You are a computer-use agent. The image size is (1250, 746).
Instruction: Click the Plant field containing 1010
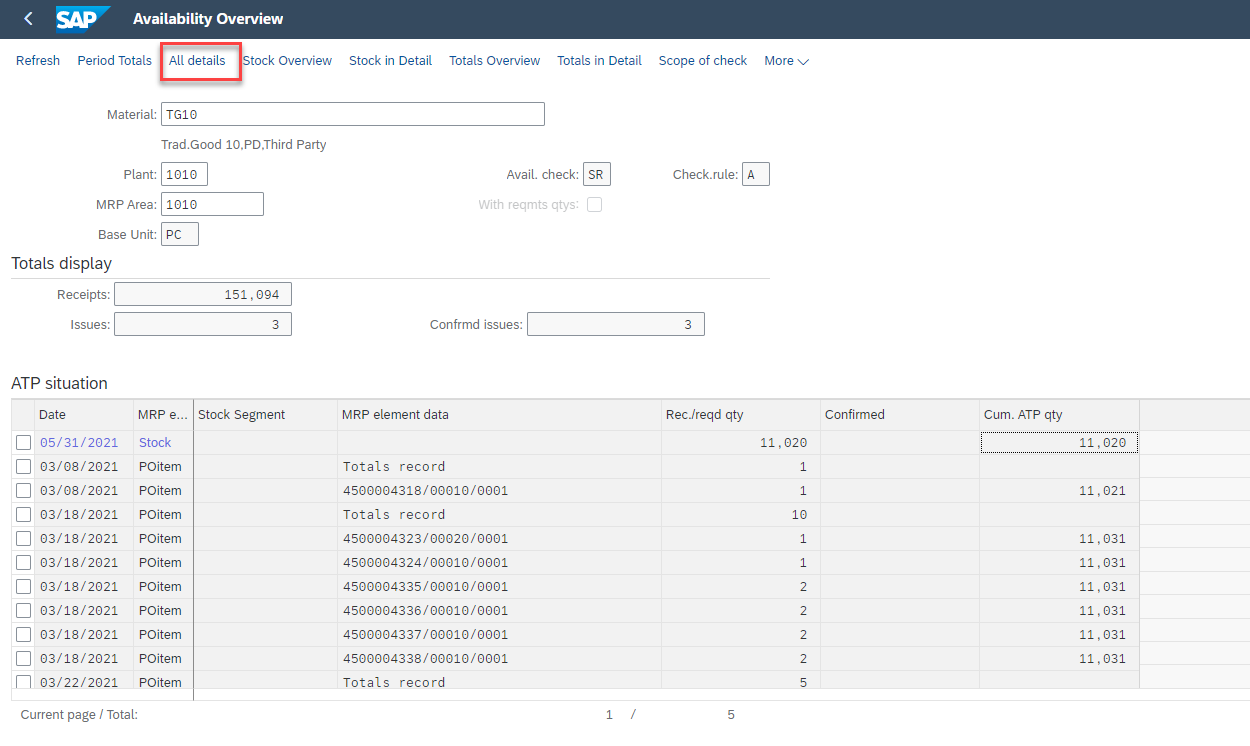[184, 173]
